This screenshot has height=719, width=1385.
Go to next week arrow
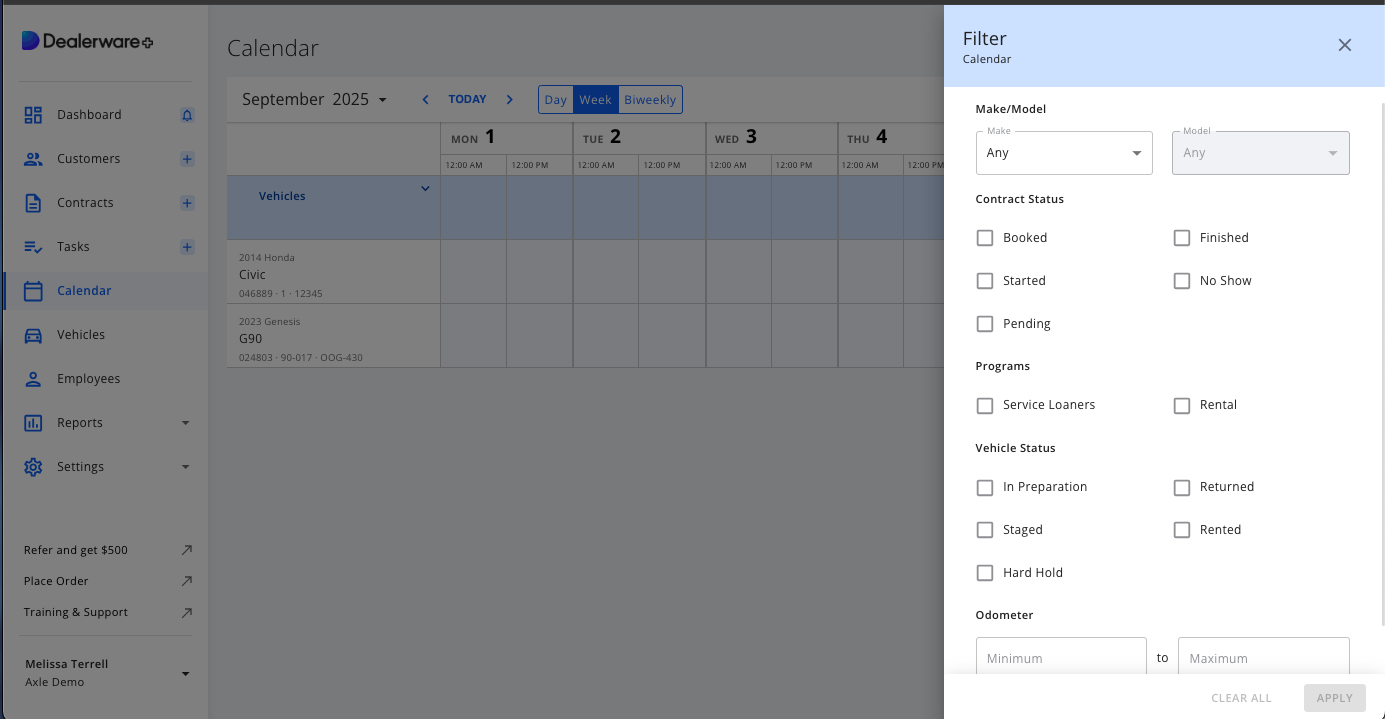click(x=509, y=99)
